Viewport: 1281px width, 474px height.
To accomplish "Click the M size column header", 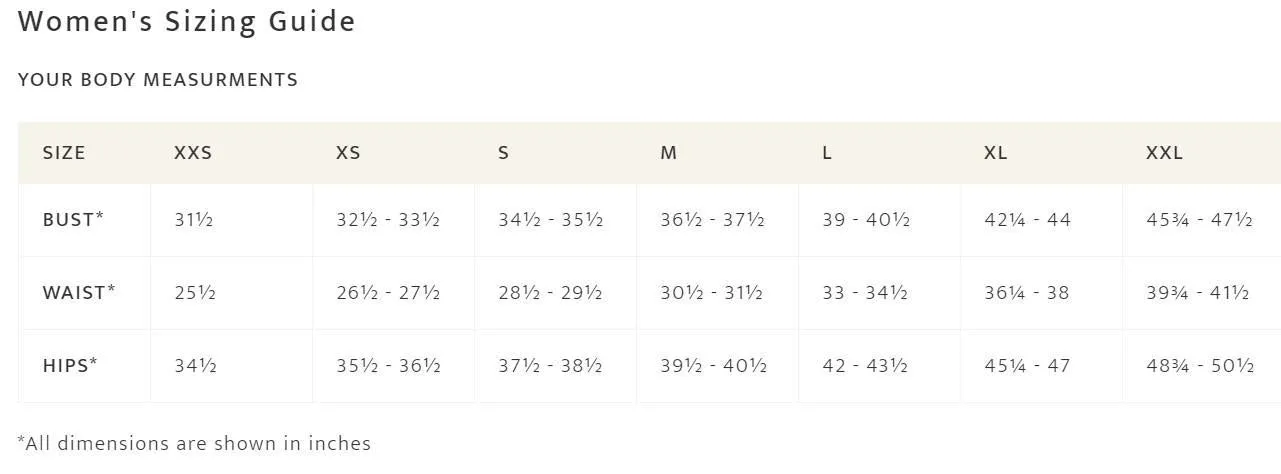I will tap(668, 153).
